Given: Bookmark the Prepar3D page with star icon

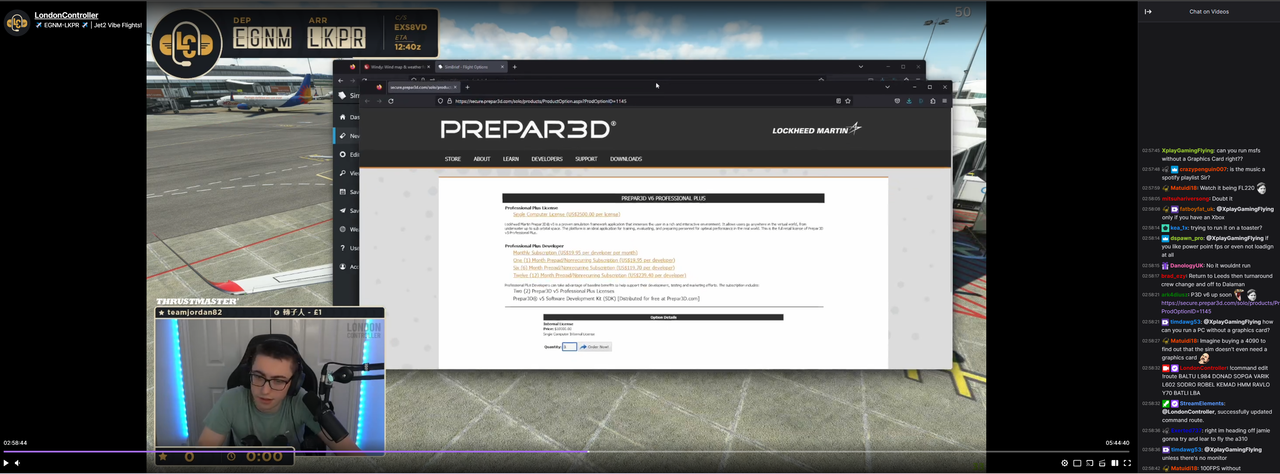Looking at the screenshot, I should 847,100.
